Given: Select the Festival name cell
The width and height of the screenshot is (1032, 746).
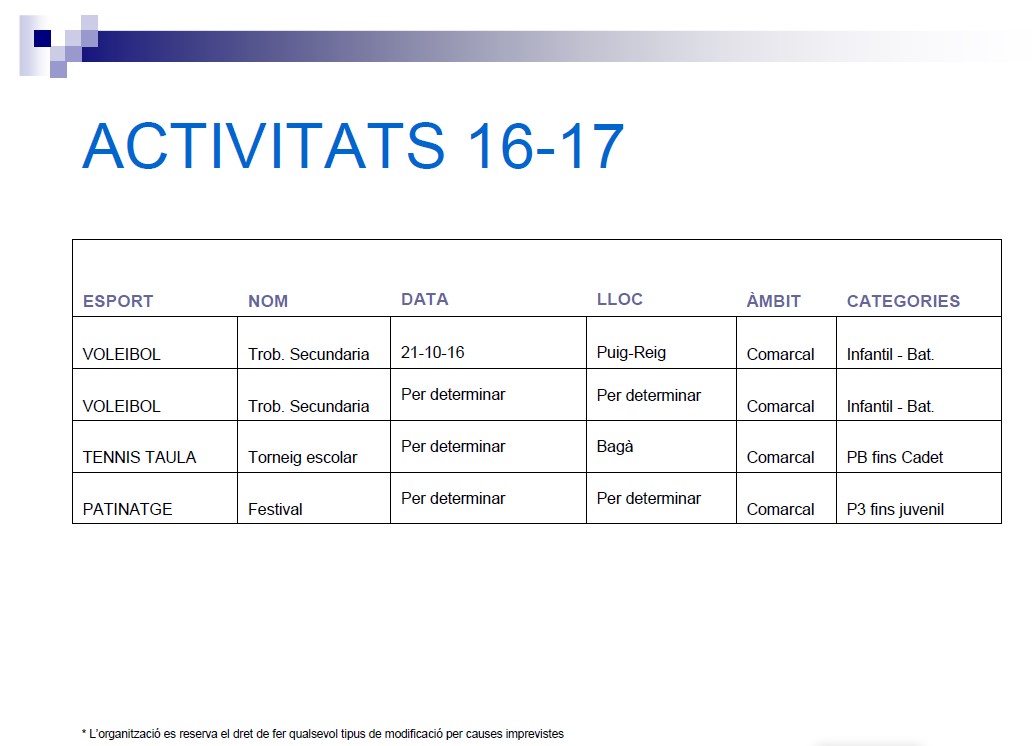Looking at the screenshot, I should [x=275, y=509].
